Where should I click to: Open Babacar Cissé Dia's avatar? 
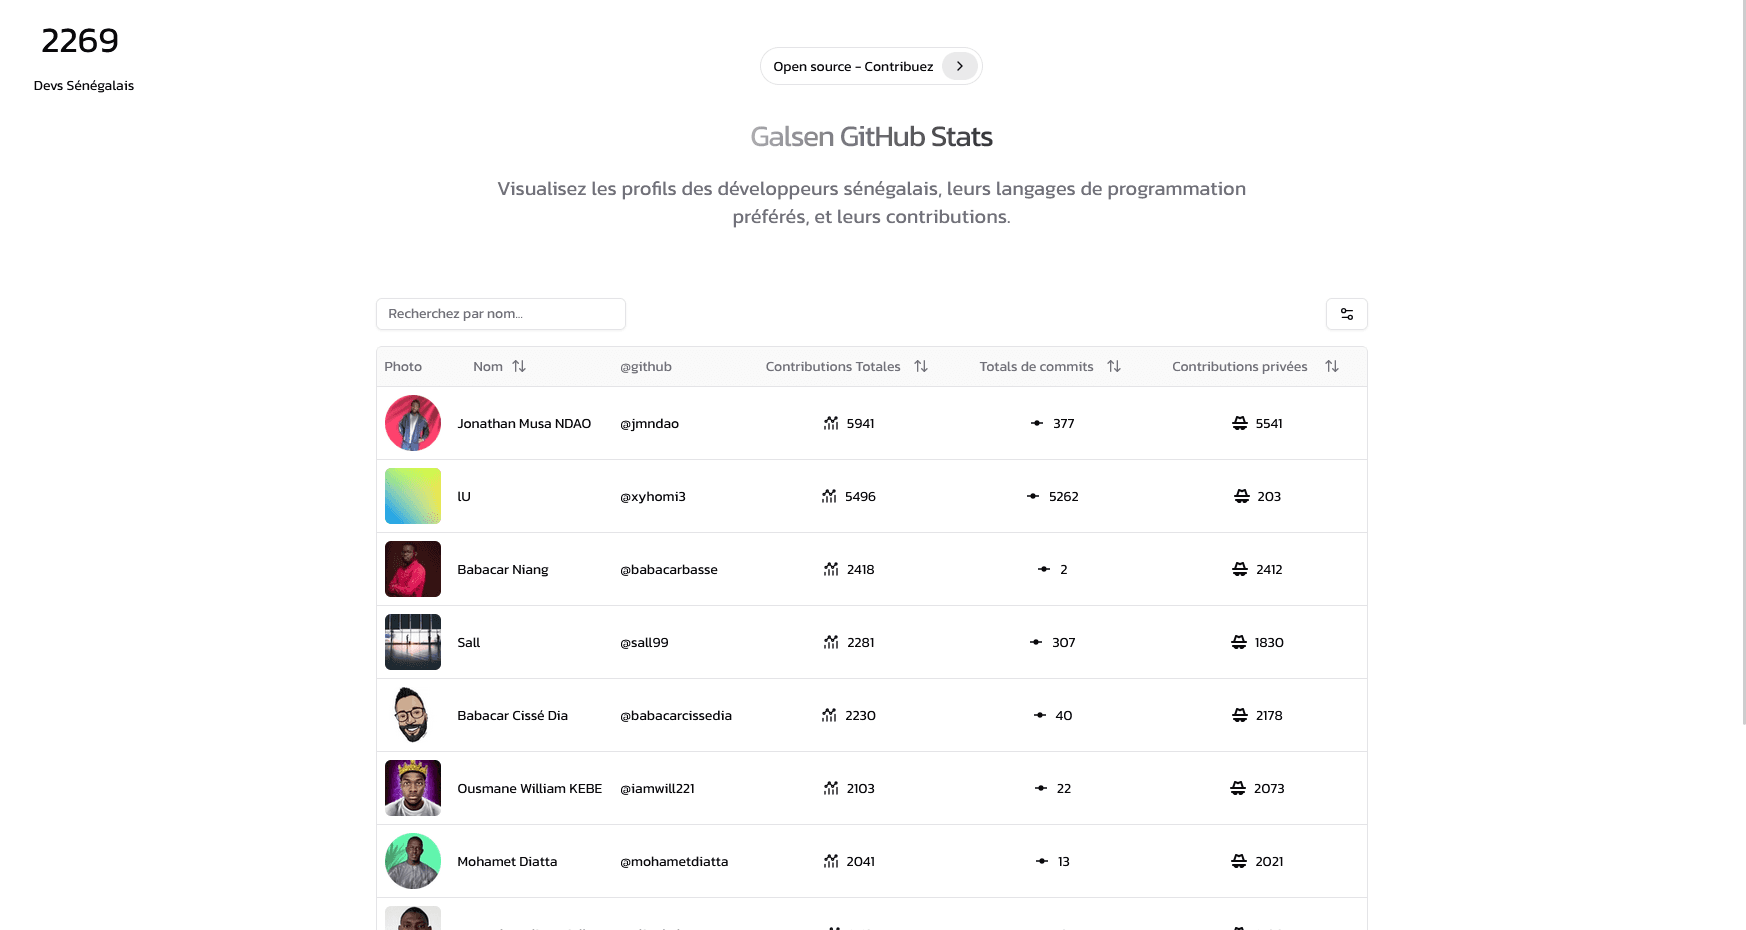pyautogui.click(x=413, y=715)
